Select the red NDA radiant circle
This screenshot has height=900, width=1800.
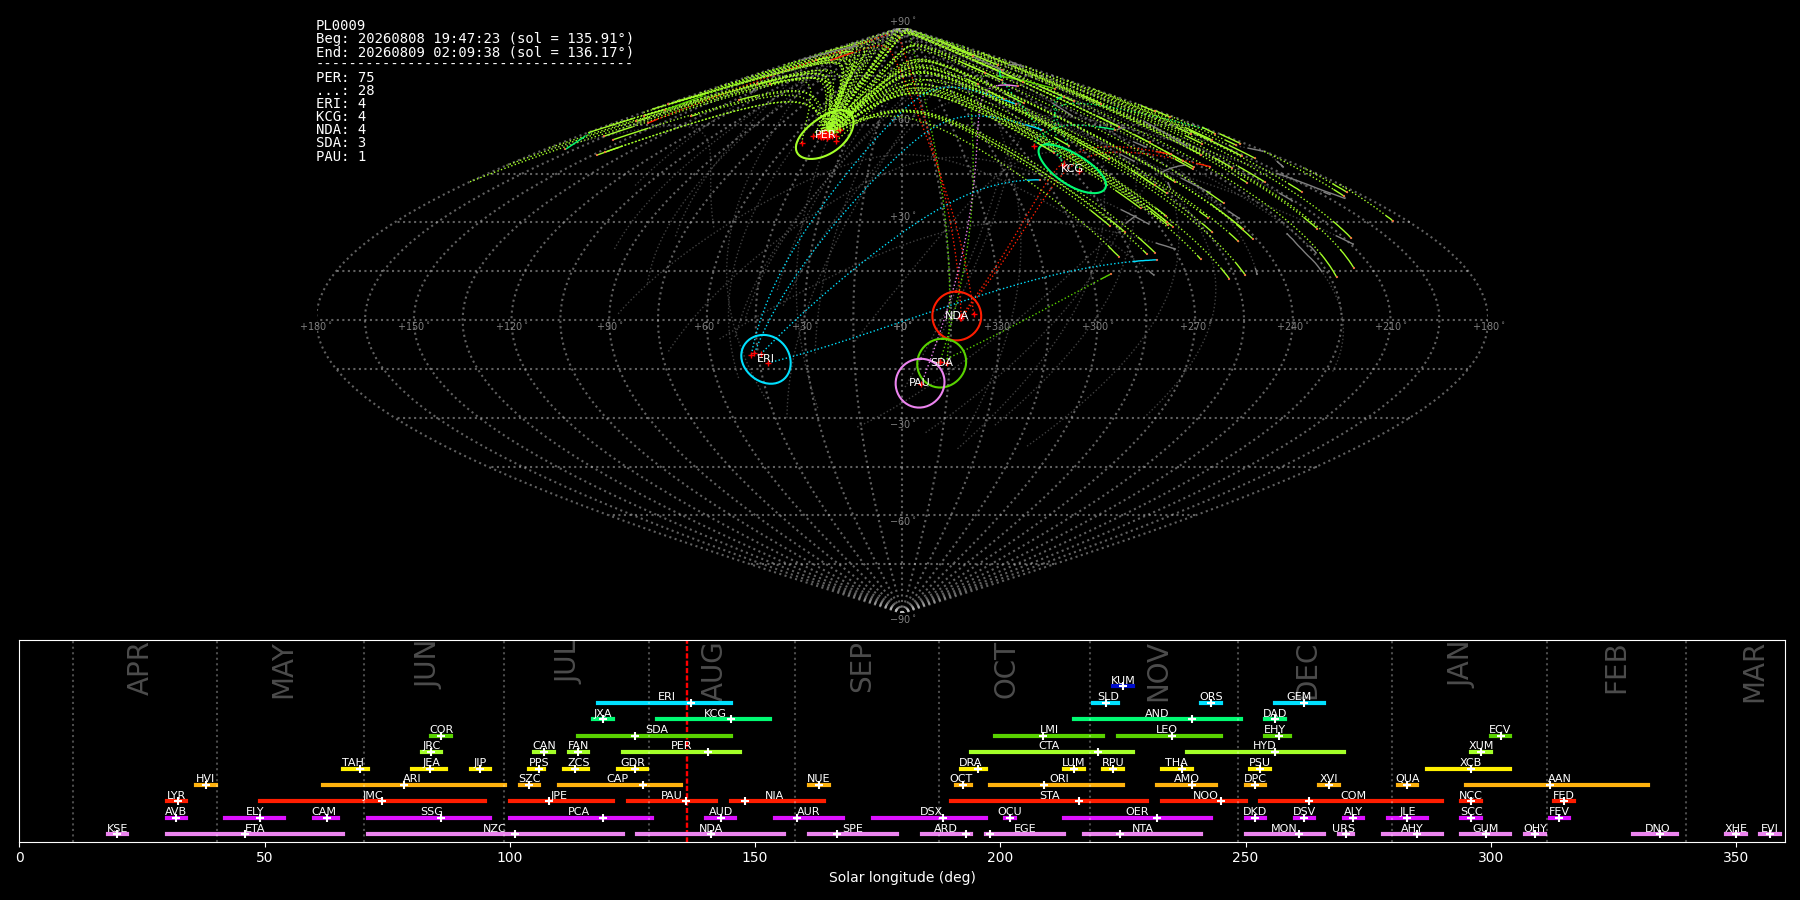pos(957,316)
